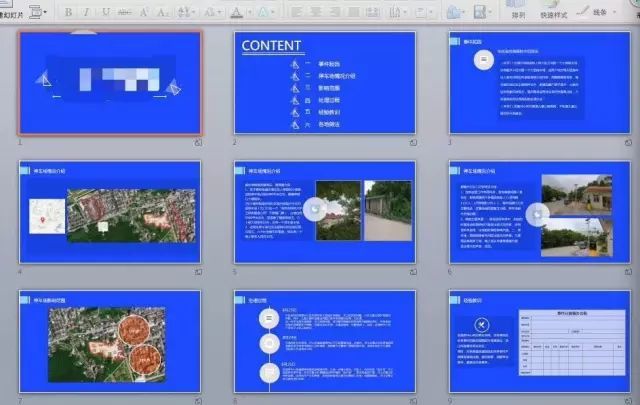Select slide 6 with street photos

pyautogui.click(x=540, y=212)
